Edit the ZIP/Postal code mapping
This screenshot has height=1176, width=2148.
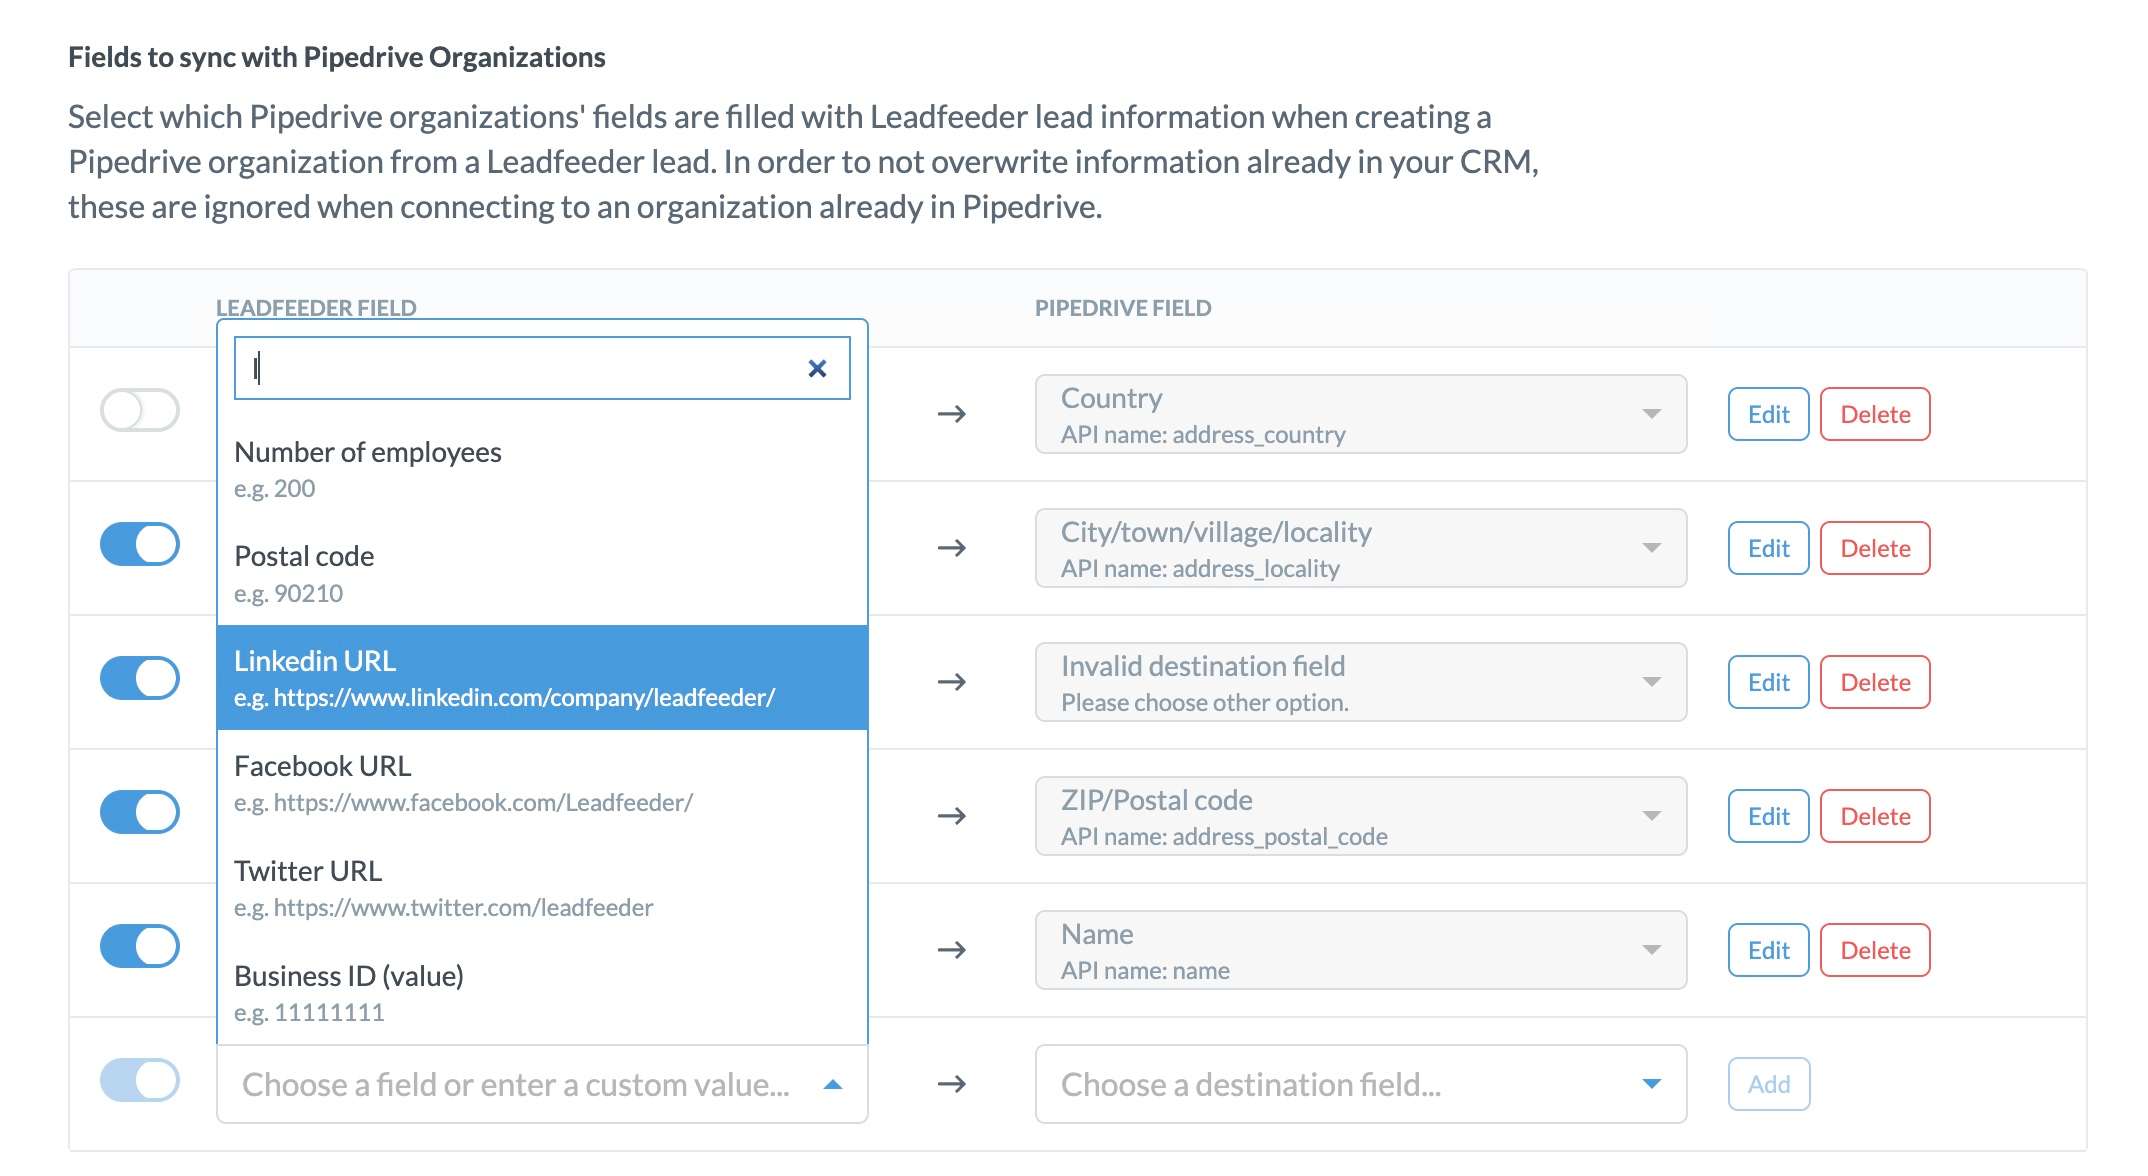1769,816
